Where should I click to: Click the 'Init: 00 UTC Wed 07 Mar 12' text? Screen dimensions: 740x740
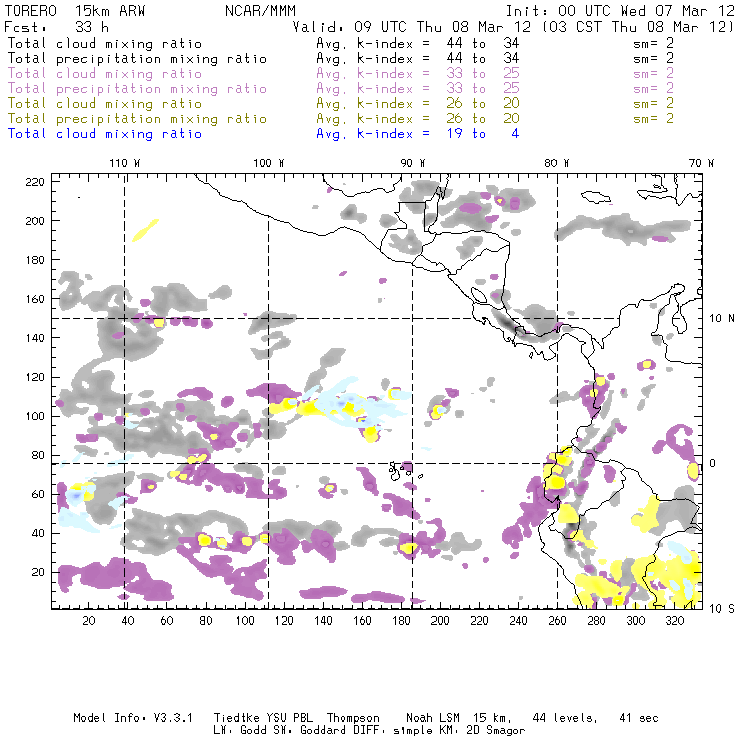pyautogui.click(x=620, y=11)
